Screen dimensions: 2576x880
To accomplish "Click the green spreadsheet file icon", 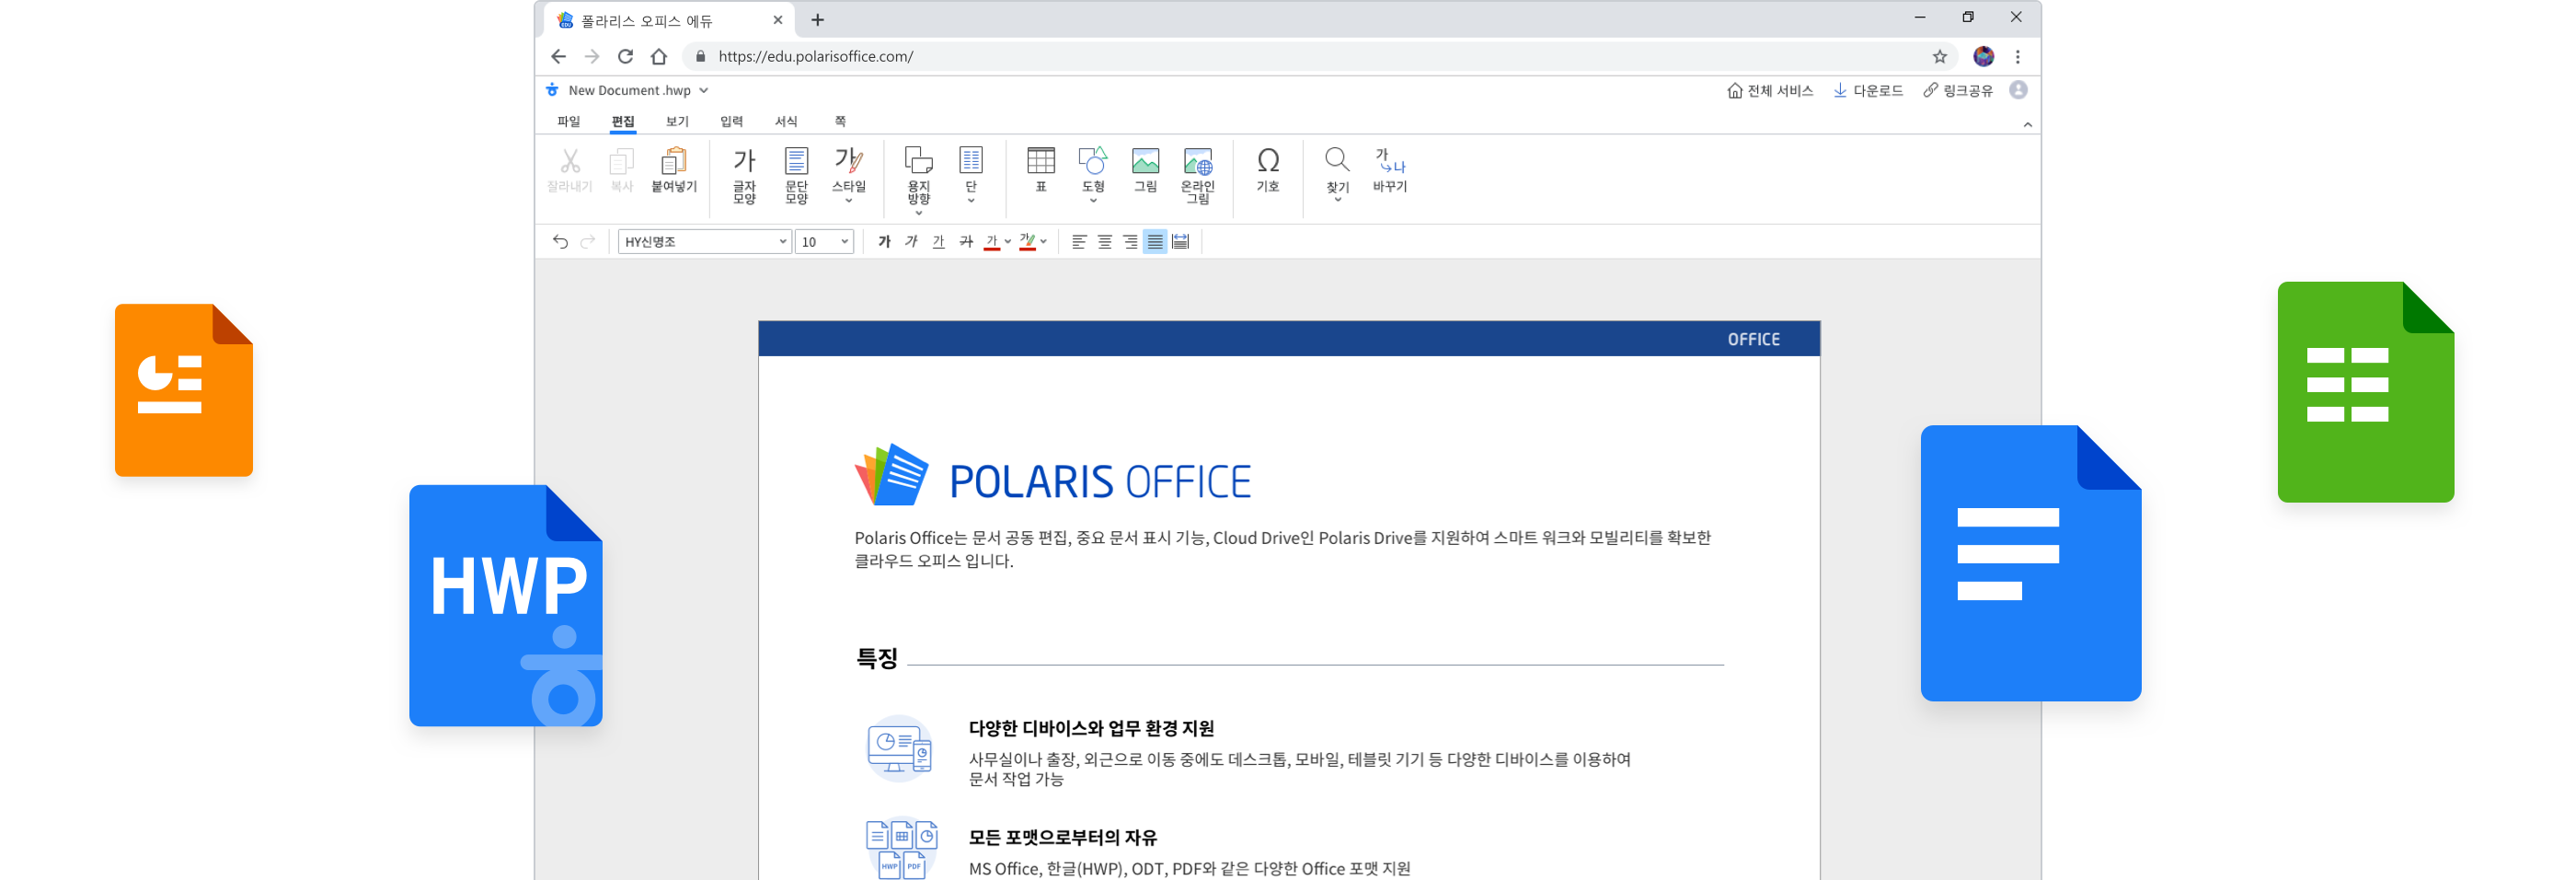I will (x=2365, y=391).
